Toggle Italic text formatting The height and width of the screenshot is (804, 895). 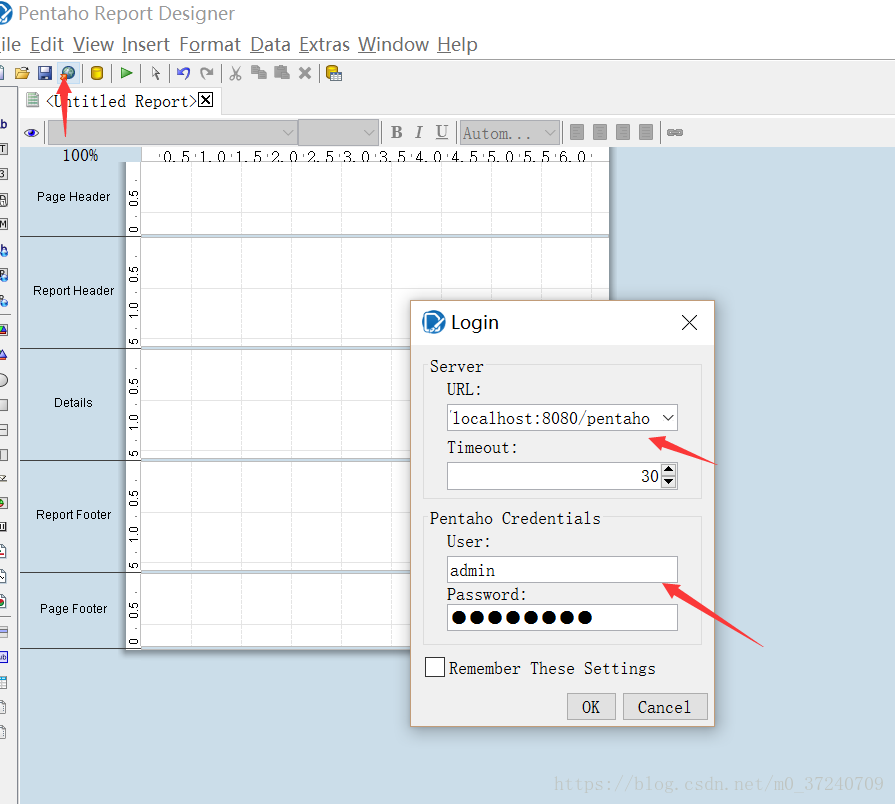click(x=419, y=132)
